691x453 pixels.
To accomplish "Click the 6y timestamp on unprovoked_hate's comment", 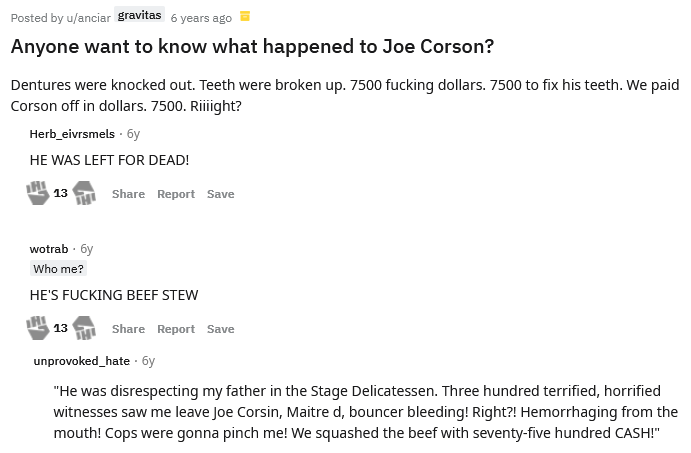I will click(x=148, y=360).
